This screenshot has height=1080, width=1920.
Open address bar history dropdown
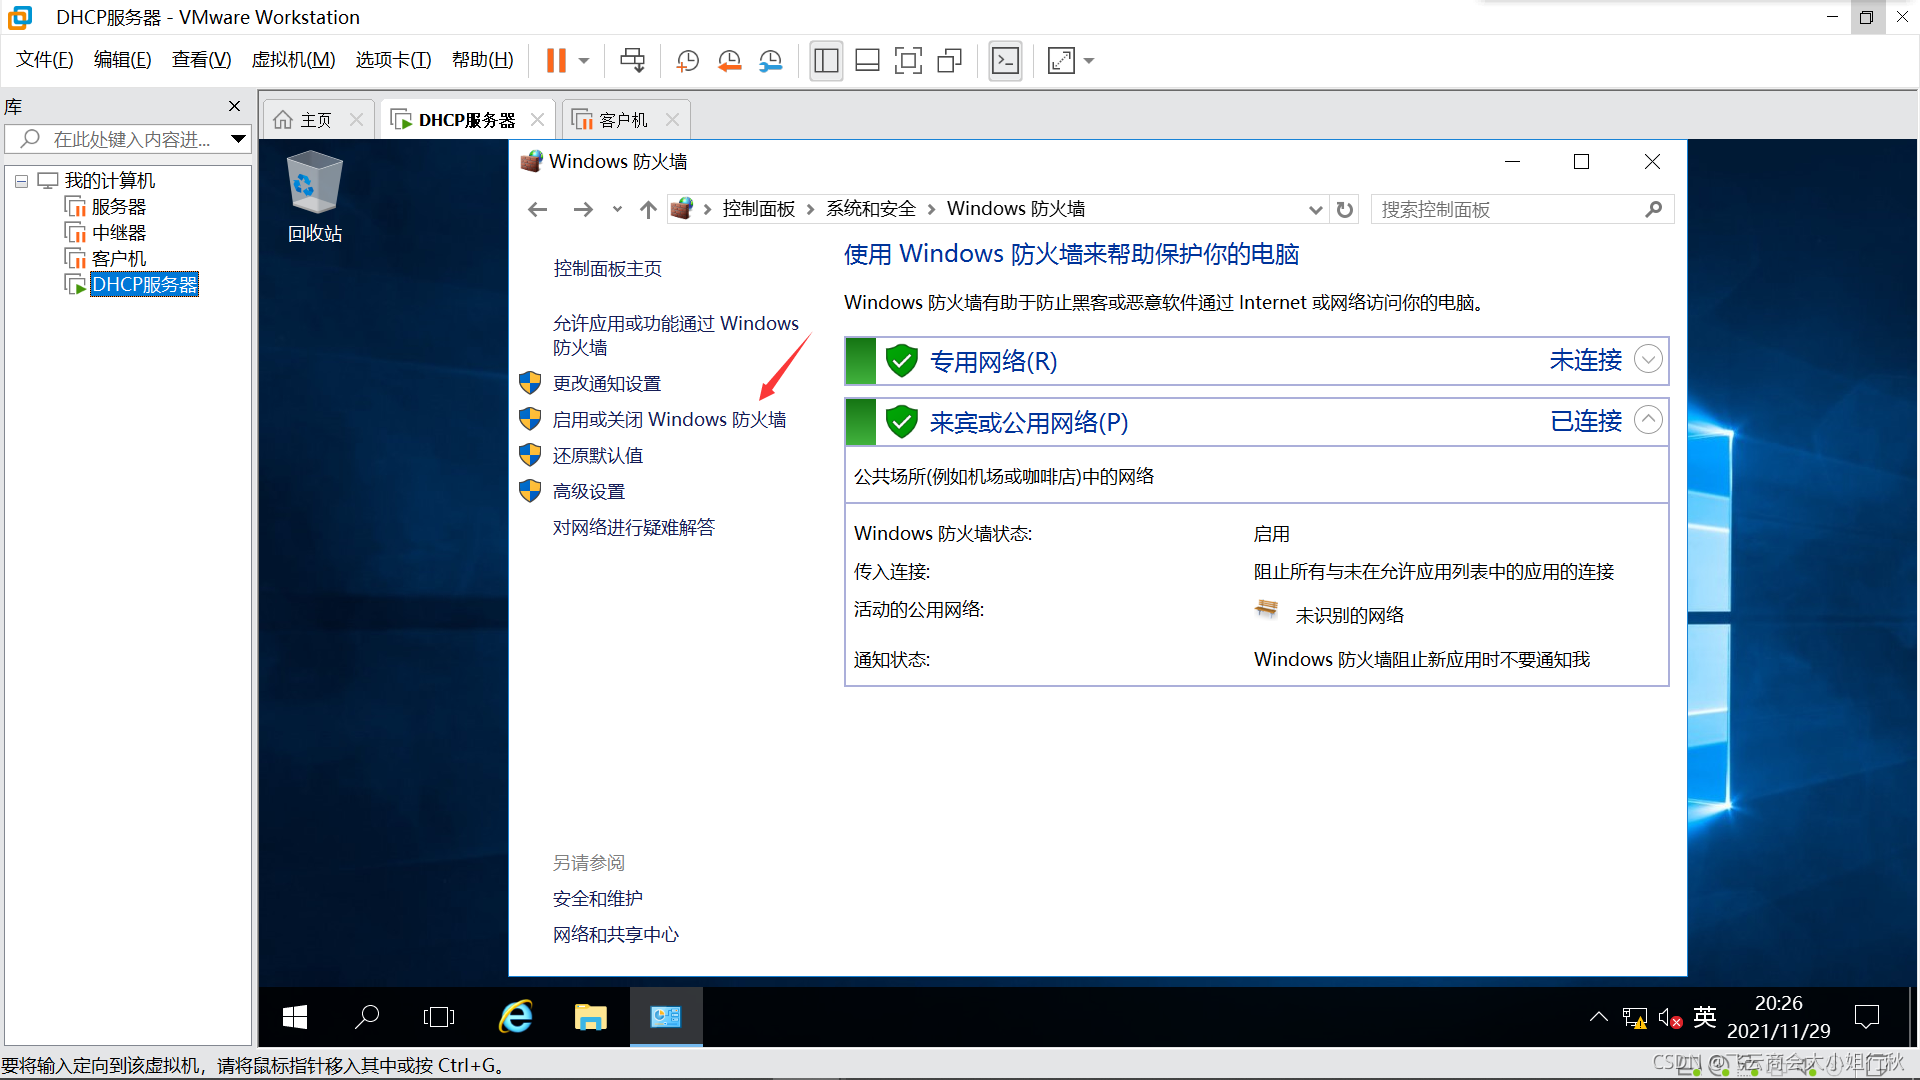coord(1315,209)
